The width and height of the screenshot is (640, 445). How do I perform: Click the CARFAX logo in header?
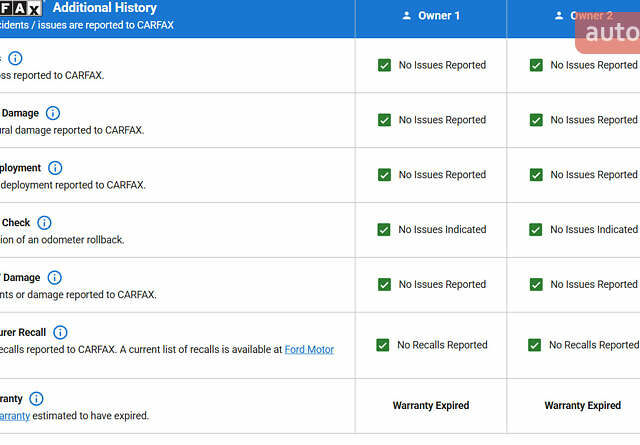click(20, 8)
